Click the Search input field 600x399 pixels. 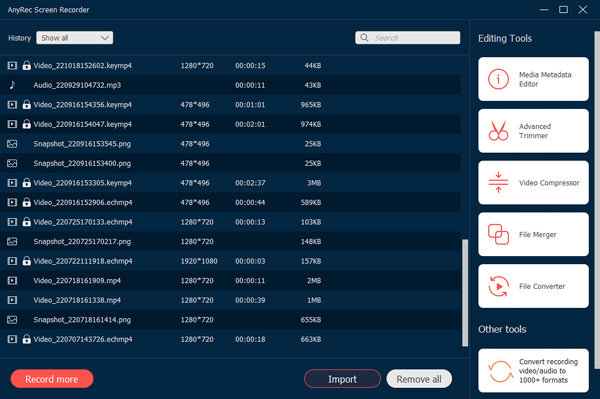(x=408, y=37)
